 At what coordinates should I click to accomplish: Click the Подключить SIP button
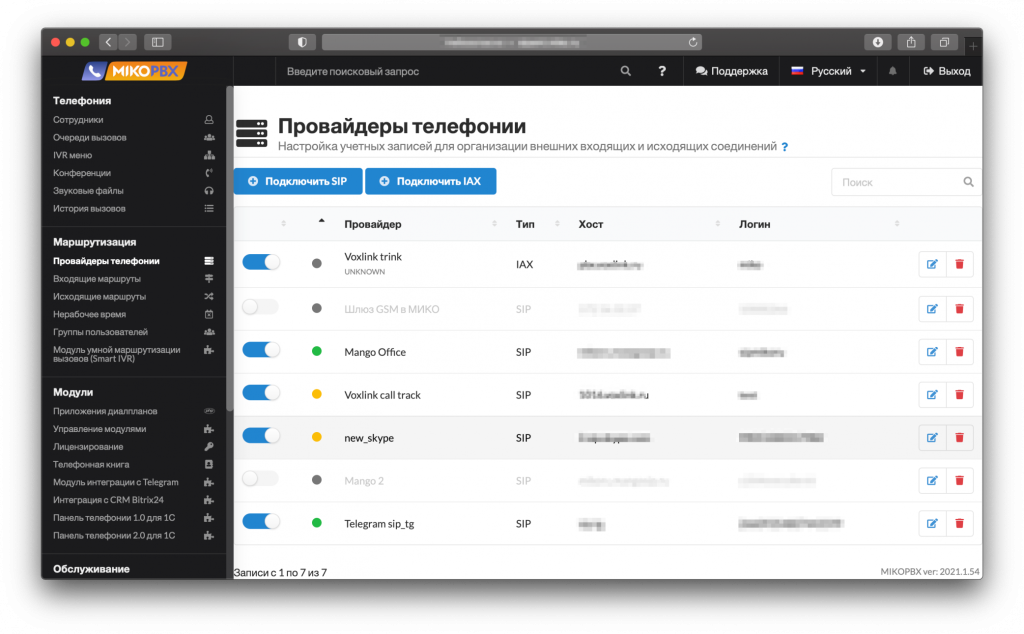click(x=297, y=181)
